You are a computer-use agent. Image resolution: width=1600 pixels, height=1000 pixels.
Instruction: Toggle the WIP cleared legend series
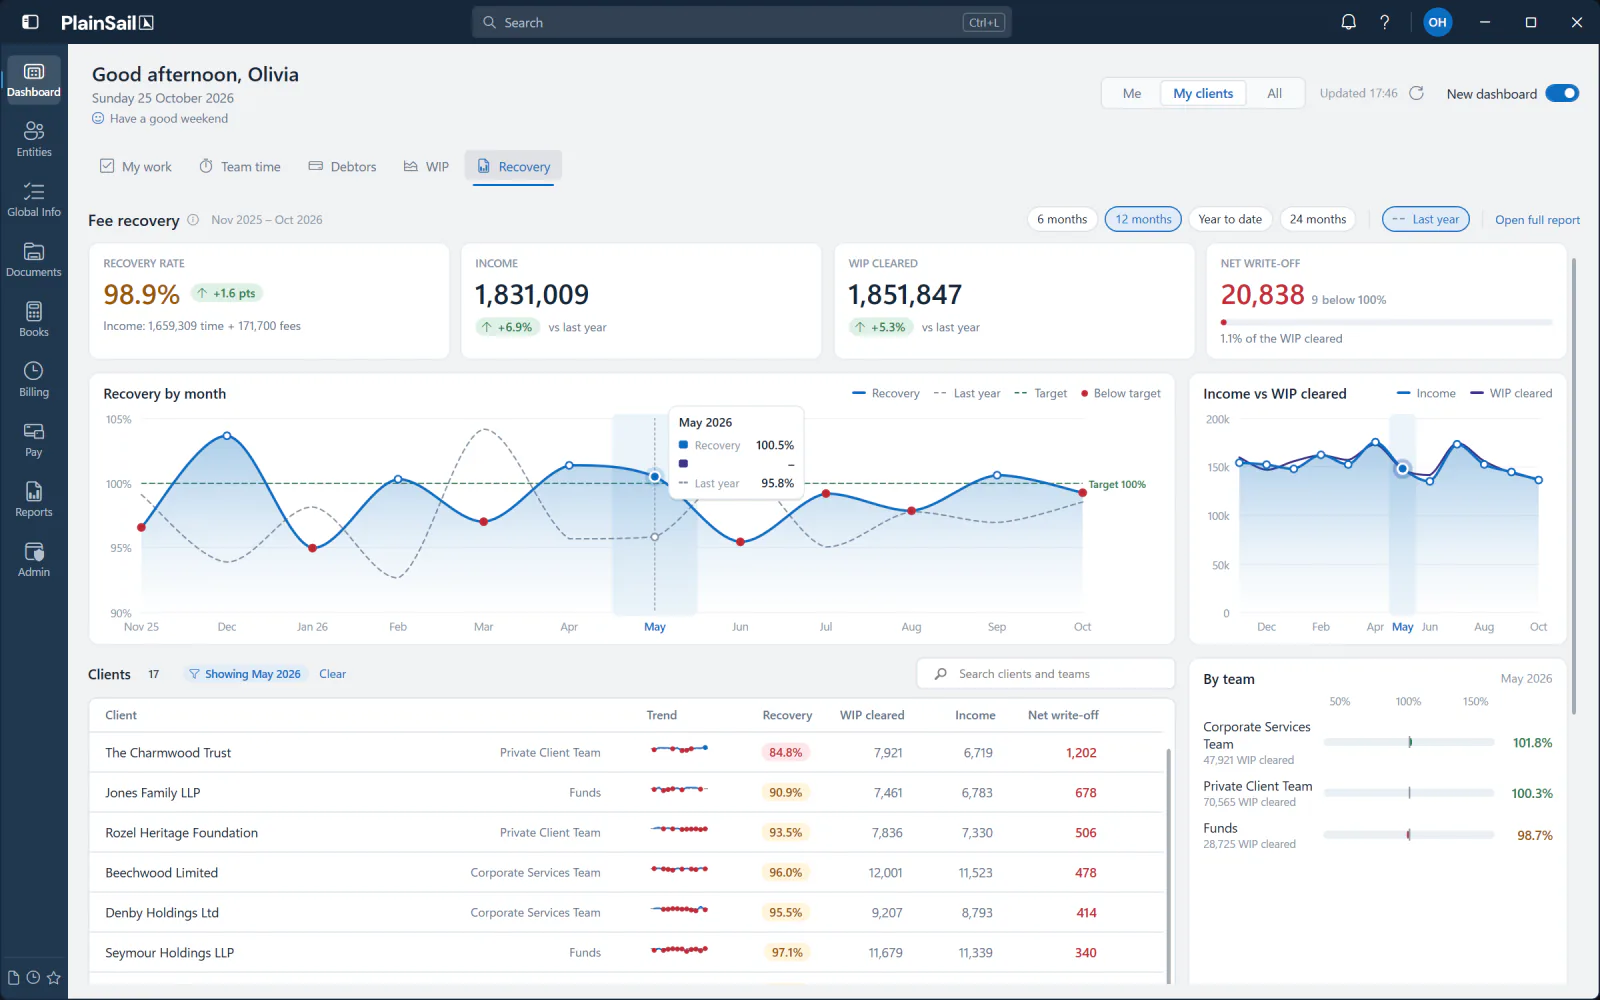1511,393
